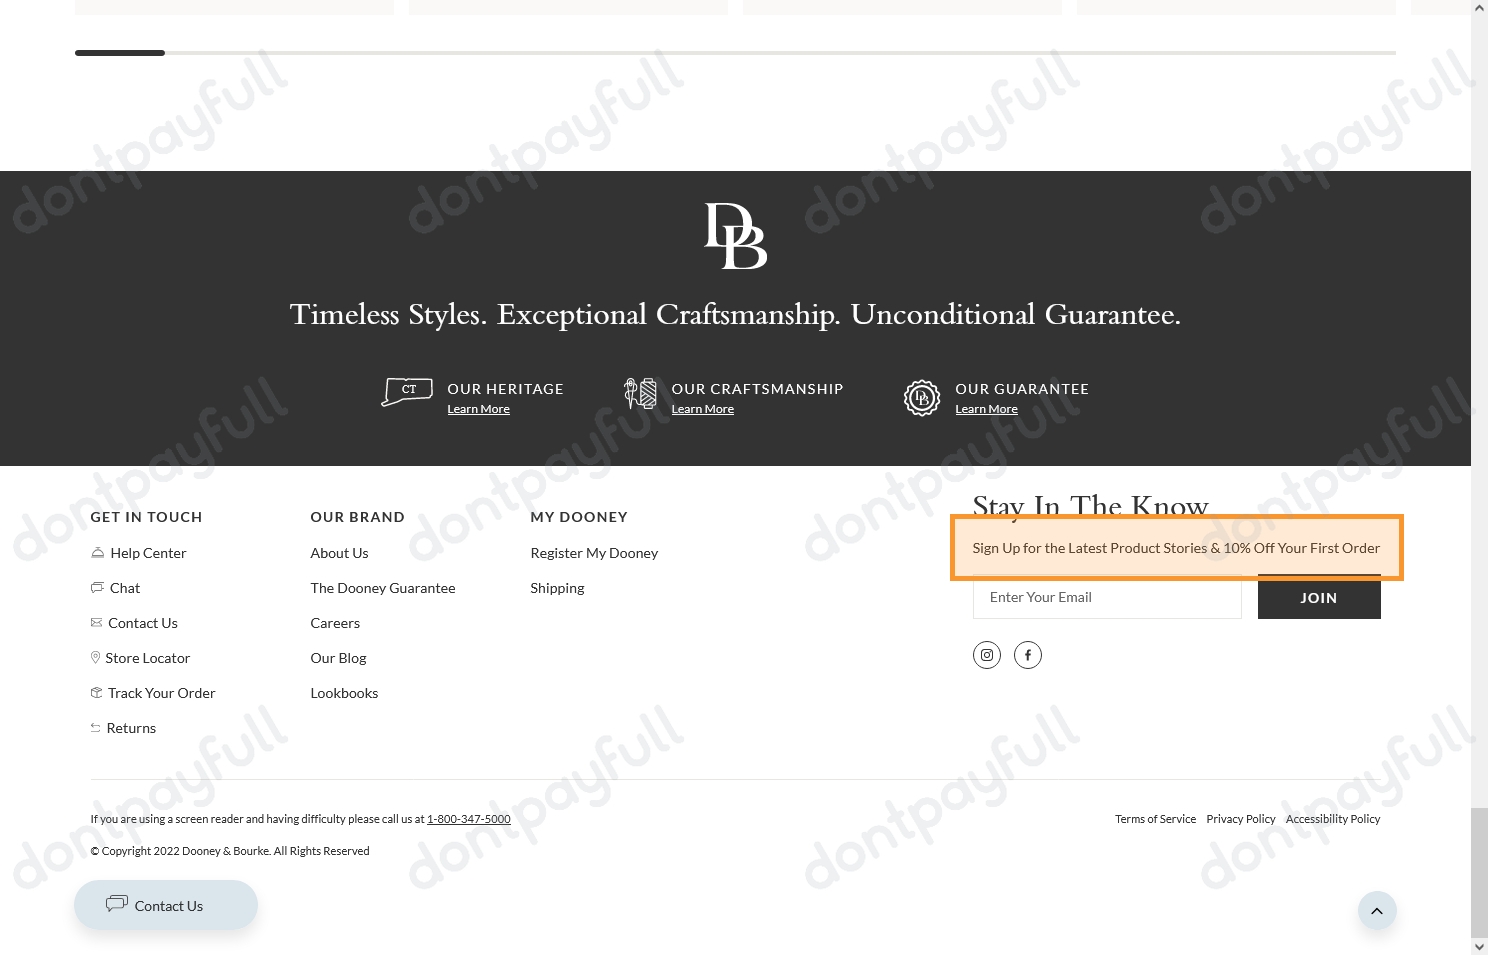Select Track Your Order
The width and height of the screenshot is (1488, 955).
tap(161, 693)
